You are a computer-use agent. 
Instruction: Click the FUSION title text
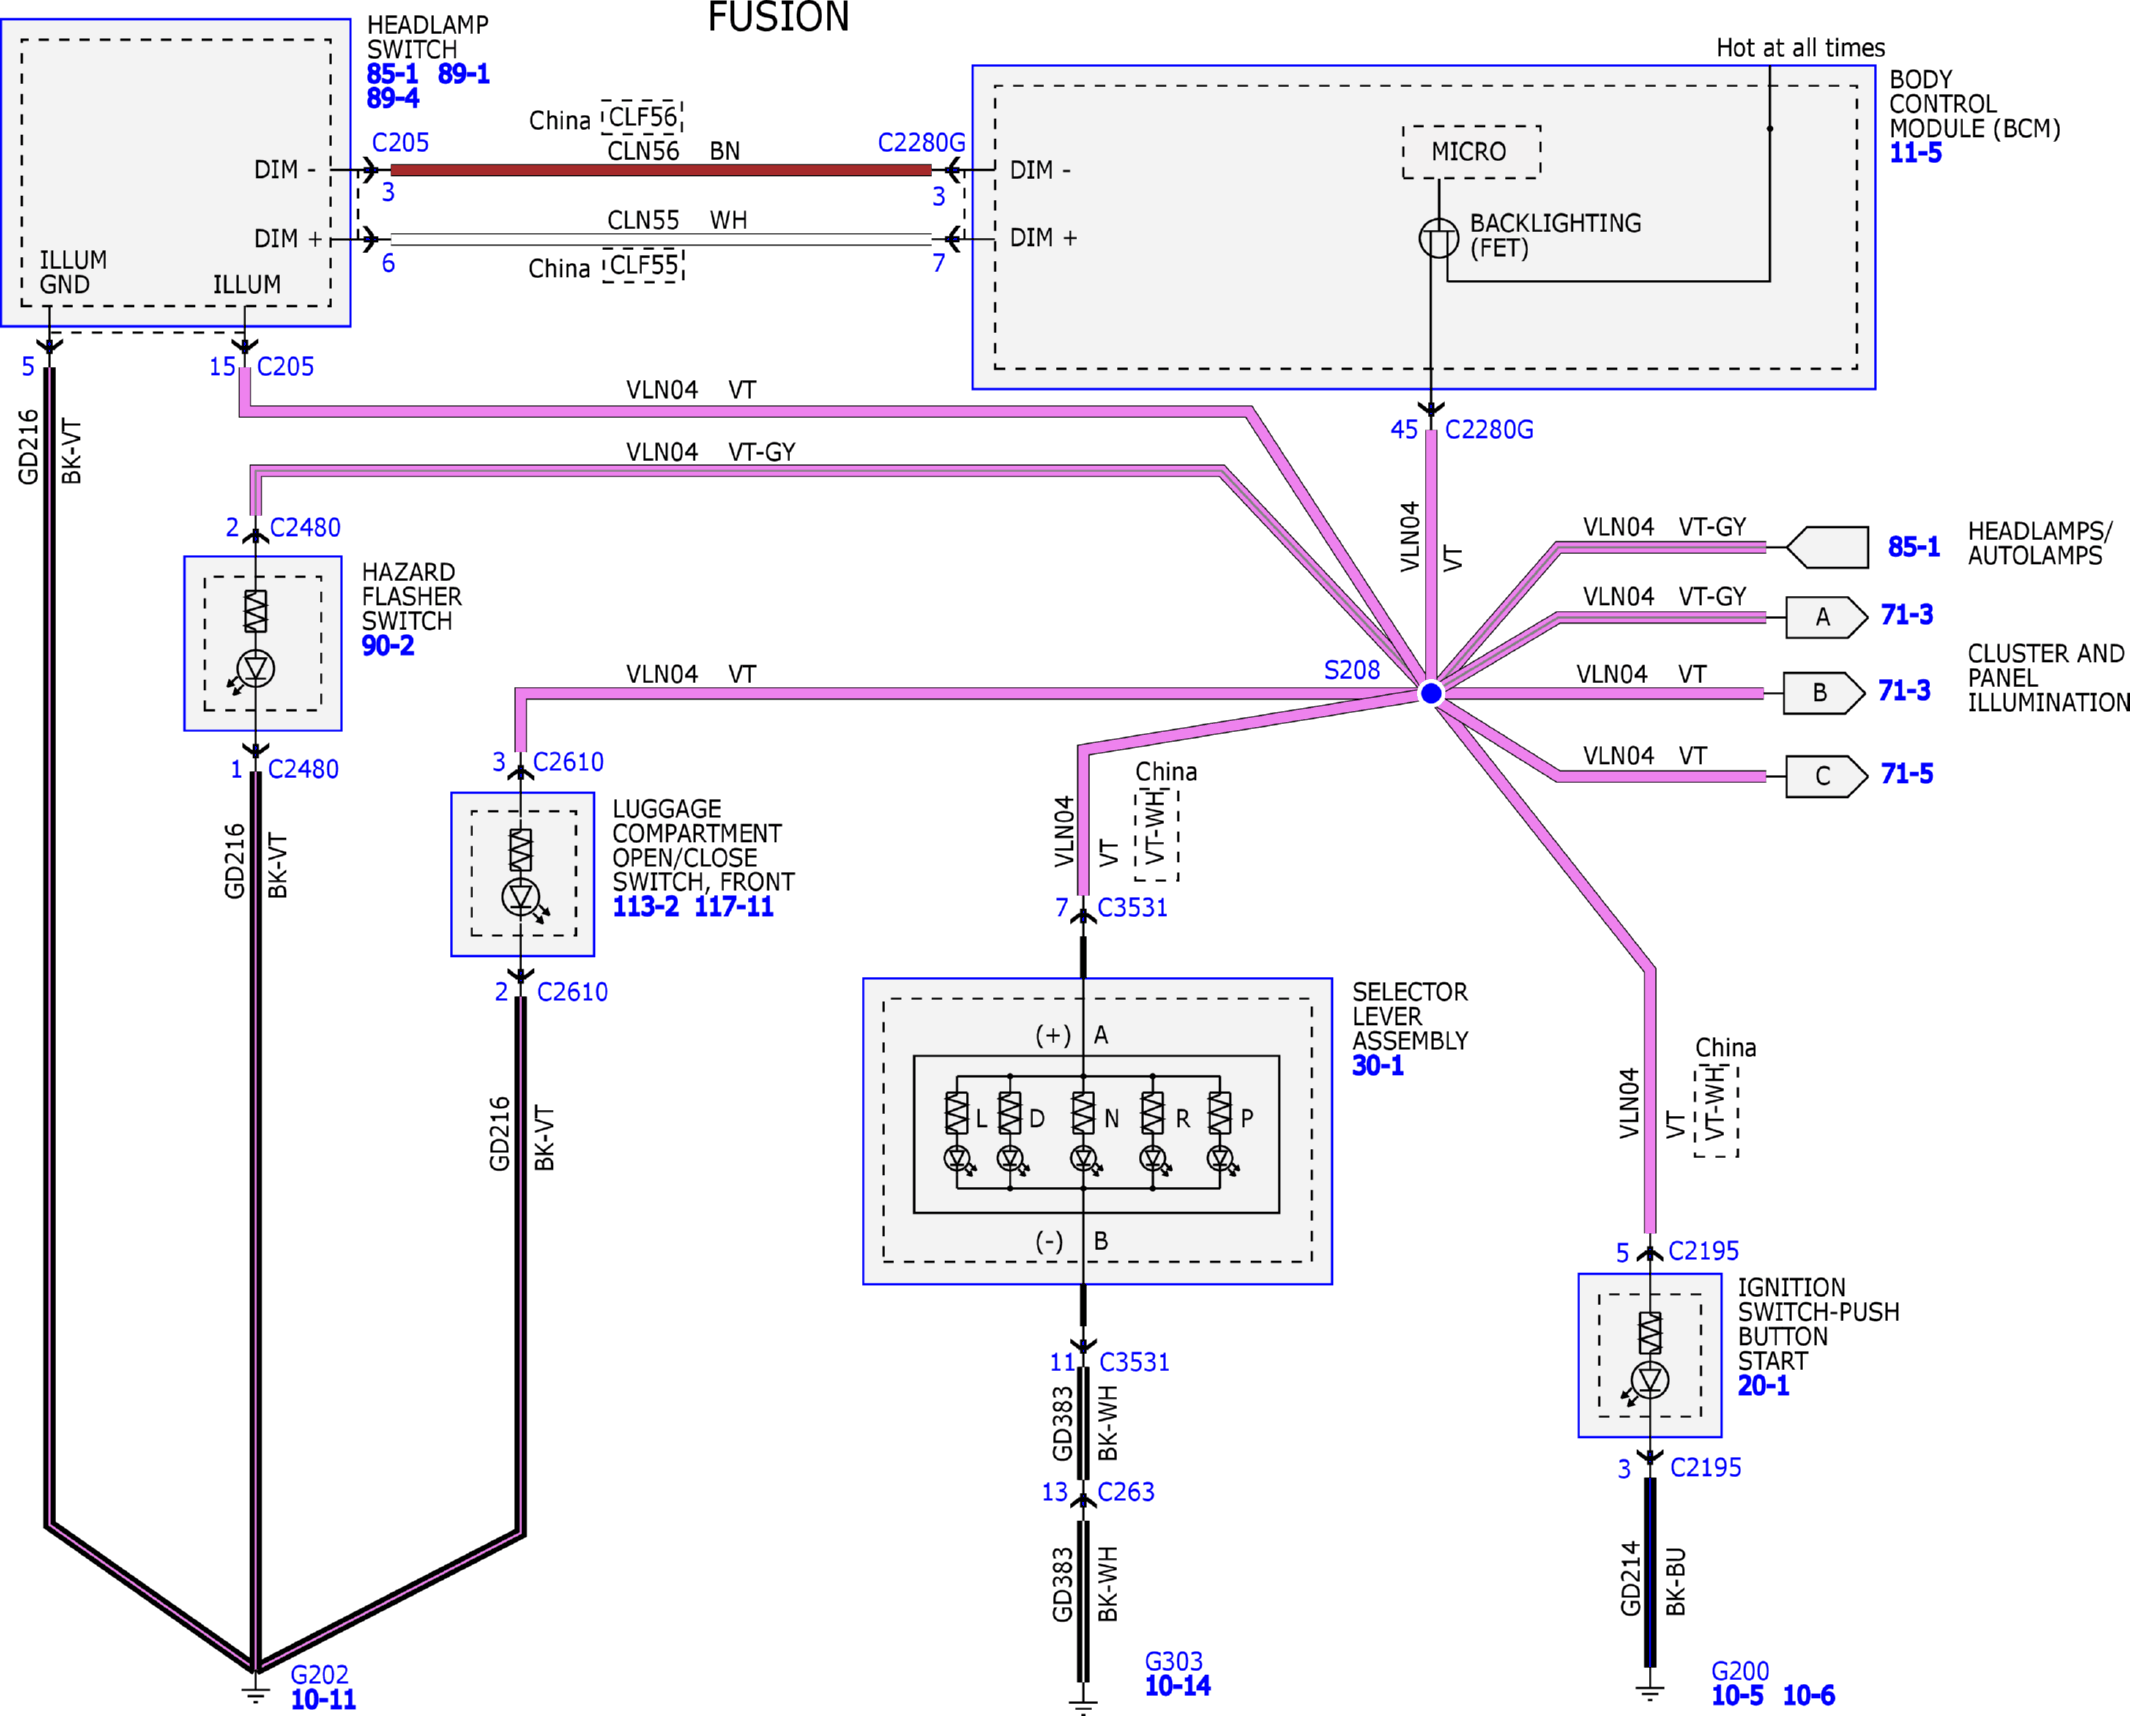tap(778, 17)
